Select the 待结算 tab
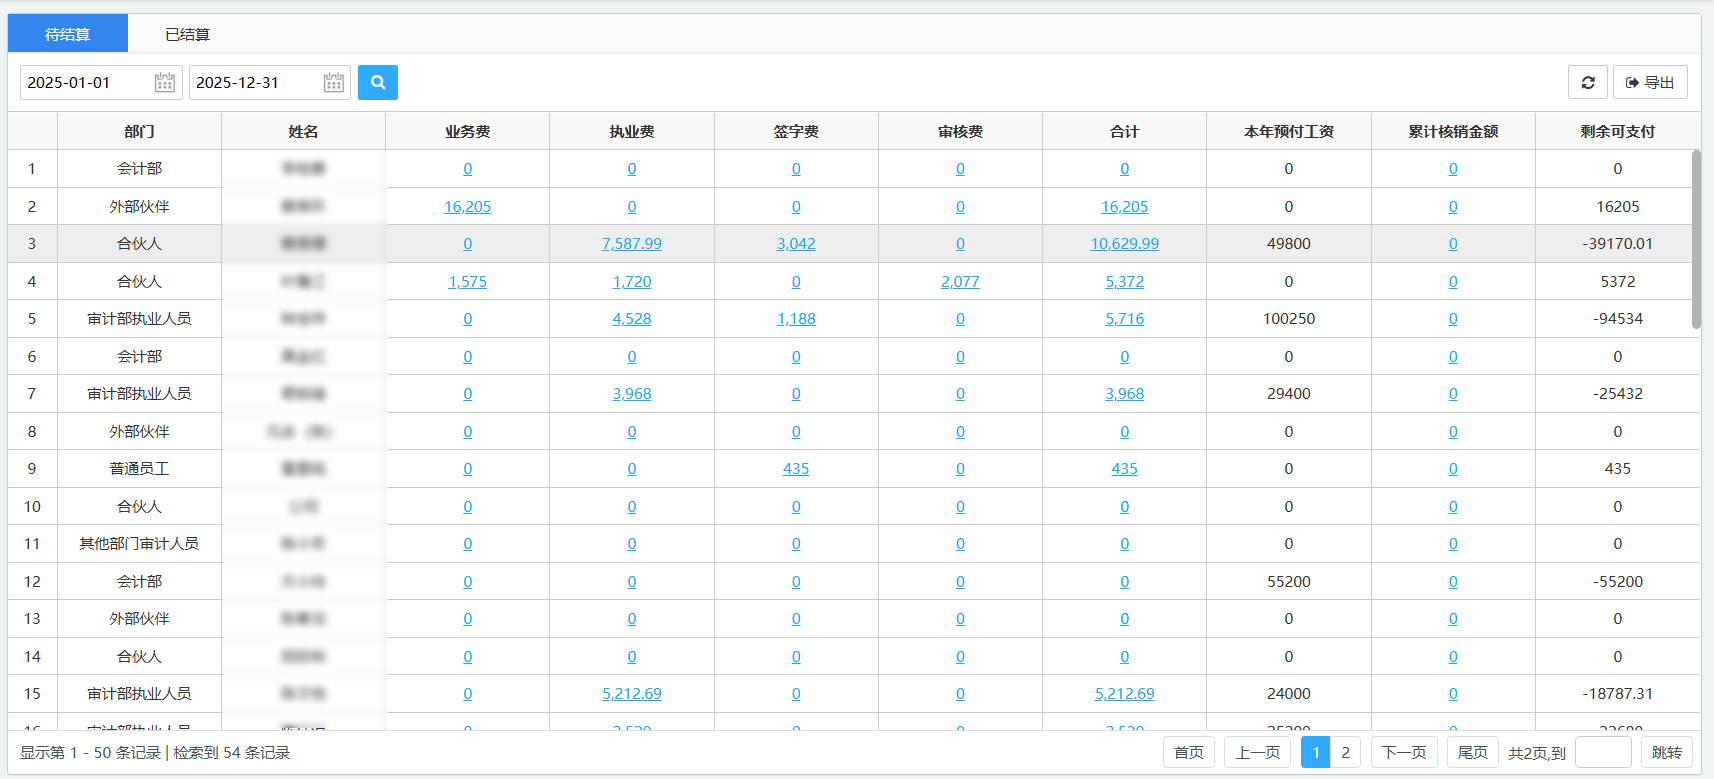The width and height of the screenshot is (1714, 779). click(67, 34)
